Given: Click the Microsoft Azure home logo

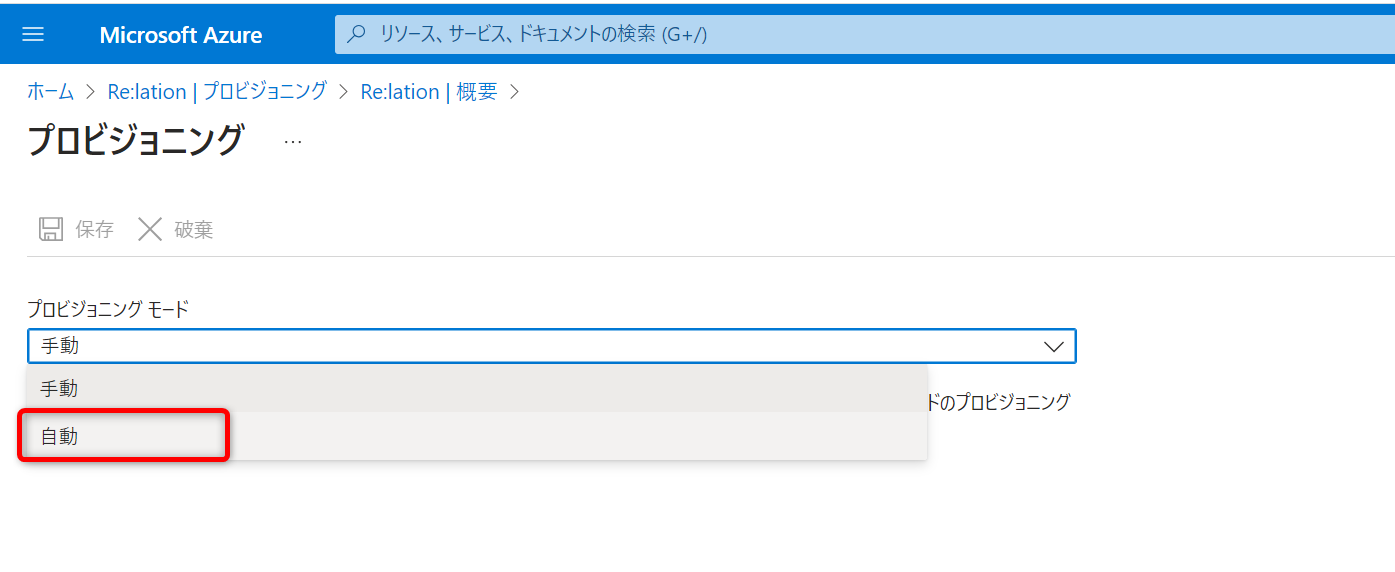Looking at the screenshot, I should coord(181,35).
